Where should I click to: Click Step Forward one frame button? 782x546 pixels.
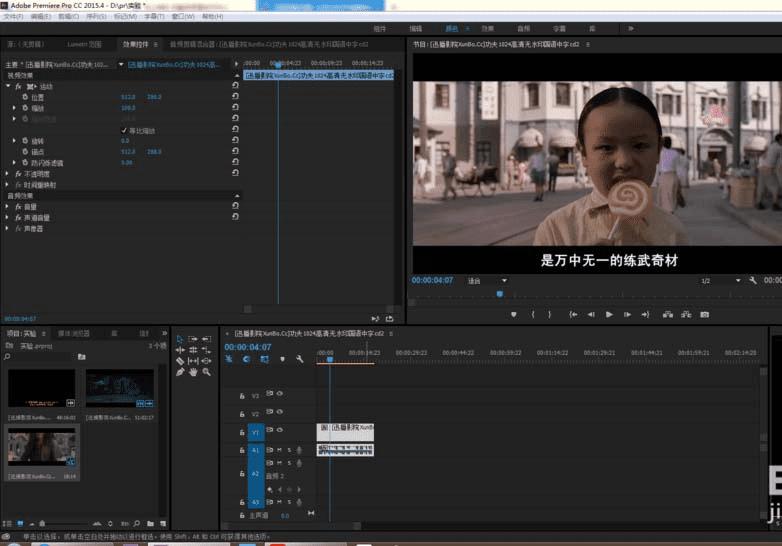(625, 314)
